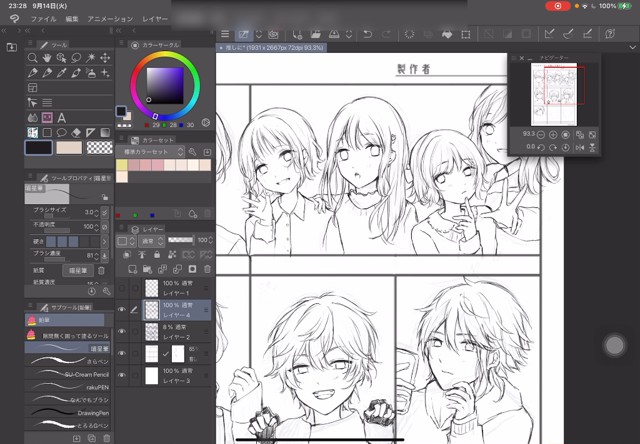This screenshot has width=640, height=444.
Task: Select the さらペン brush
Action: coord(68,361)
